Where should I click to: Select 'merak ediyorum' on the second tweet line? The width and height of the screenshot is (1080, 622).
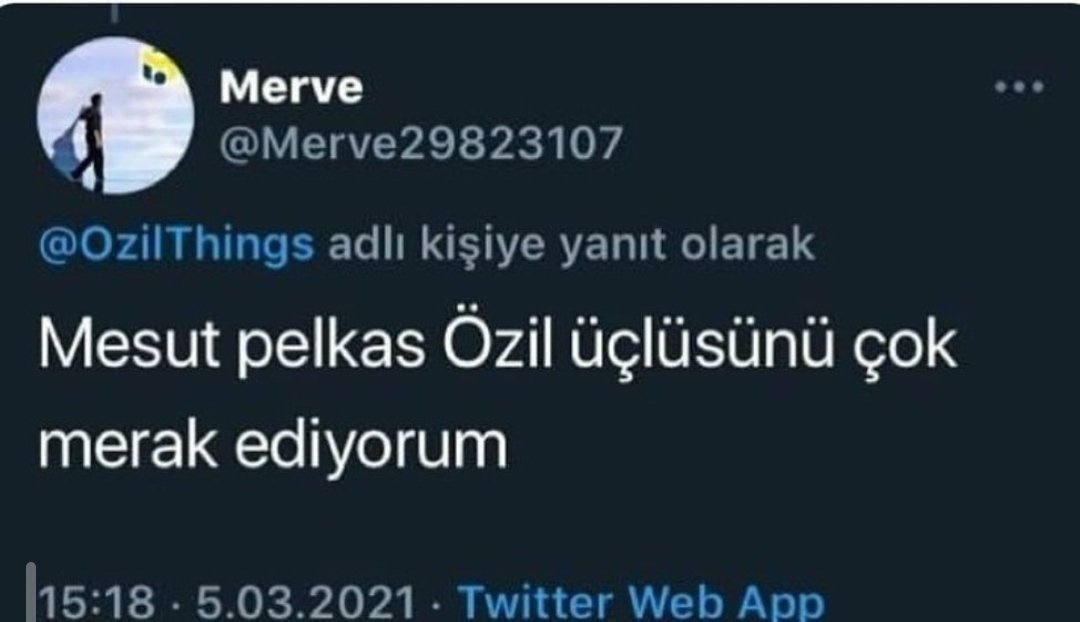(273, 446)
